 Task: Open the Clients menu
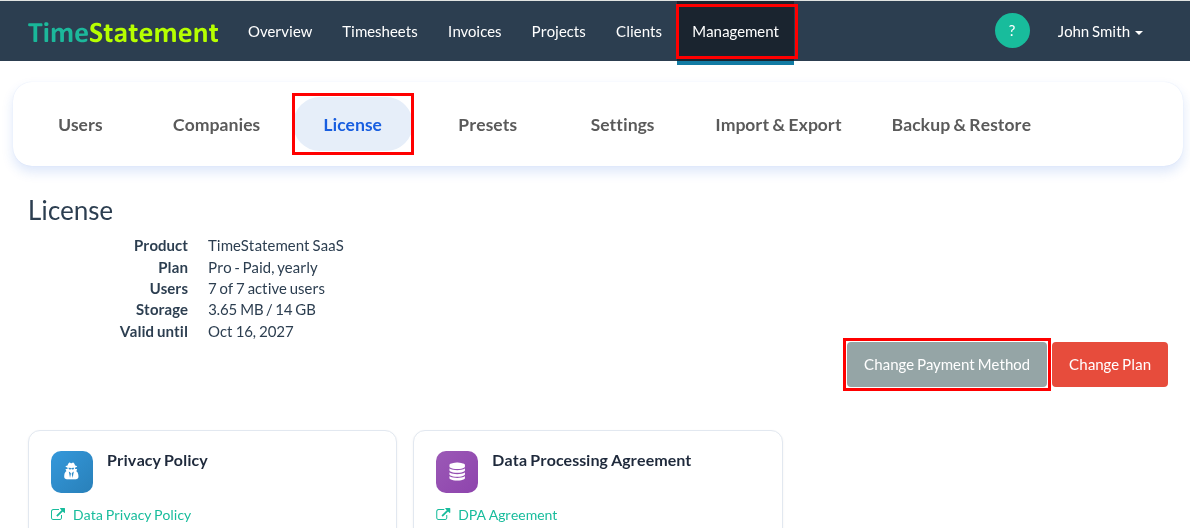coord(639,32)
